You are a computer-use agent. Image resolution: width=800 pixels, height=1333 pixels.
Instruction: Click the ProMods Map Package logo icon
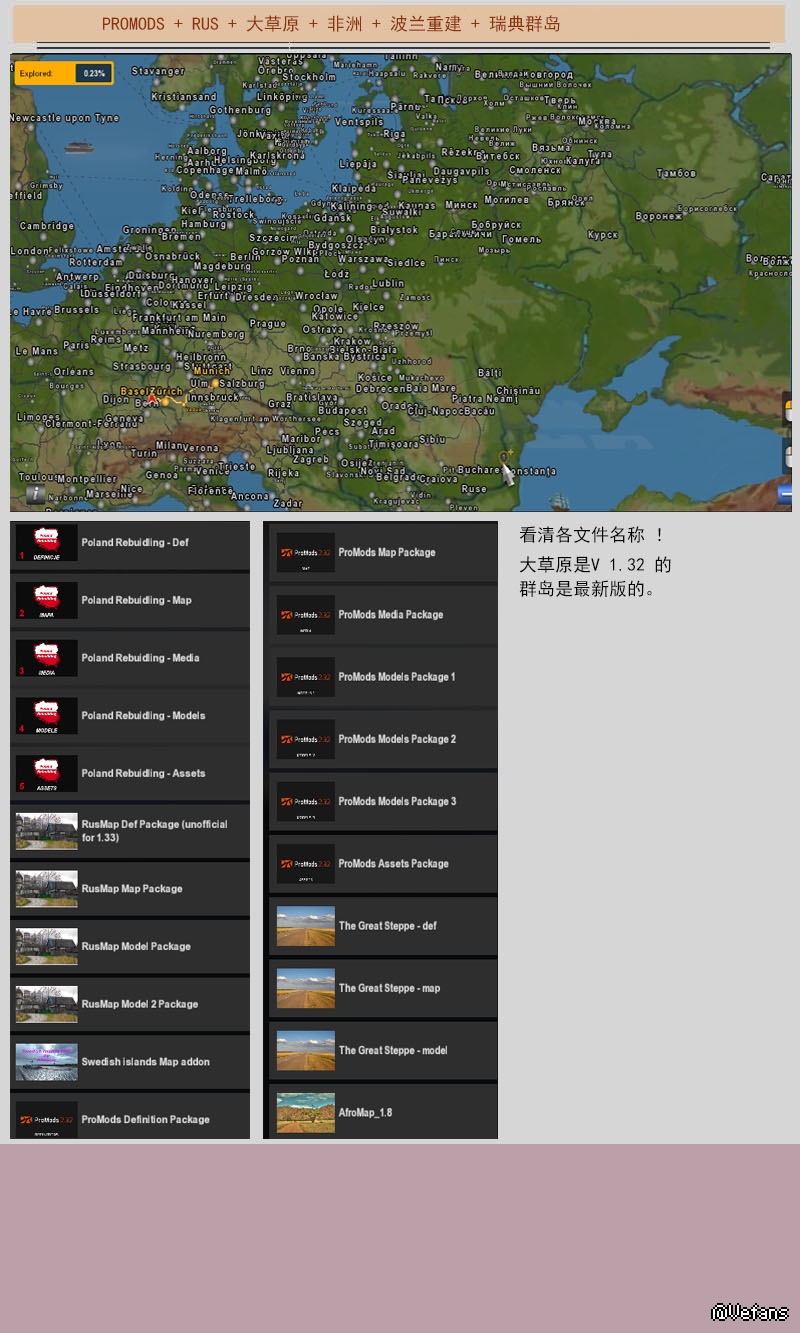(305, 552)
